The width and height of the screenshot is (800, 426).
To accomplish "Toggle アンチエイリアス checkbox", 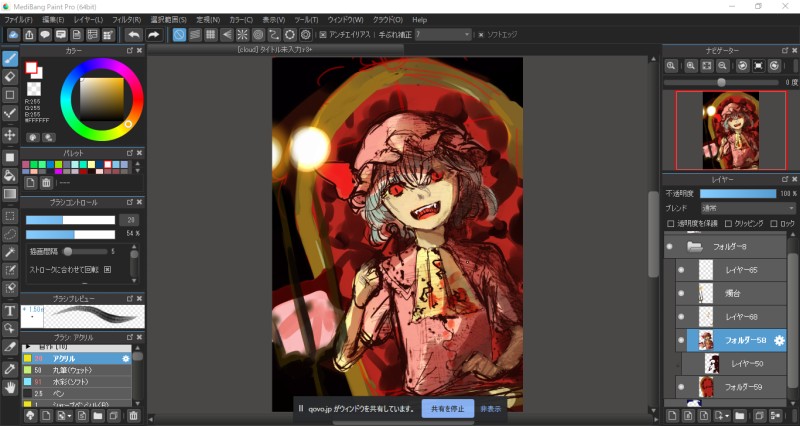I will [323, 35].
